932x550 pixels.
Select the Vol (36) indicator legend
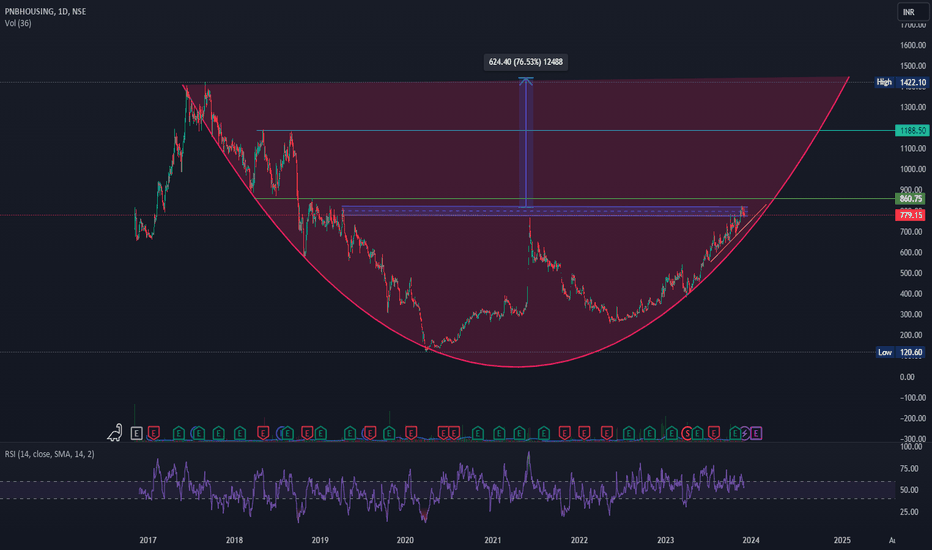pos(18,23)
